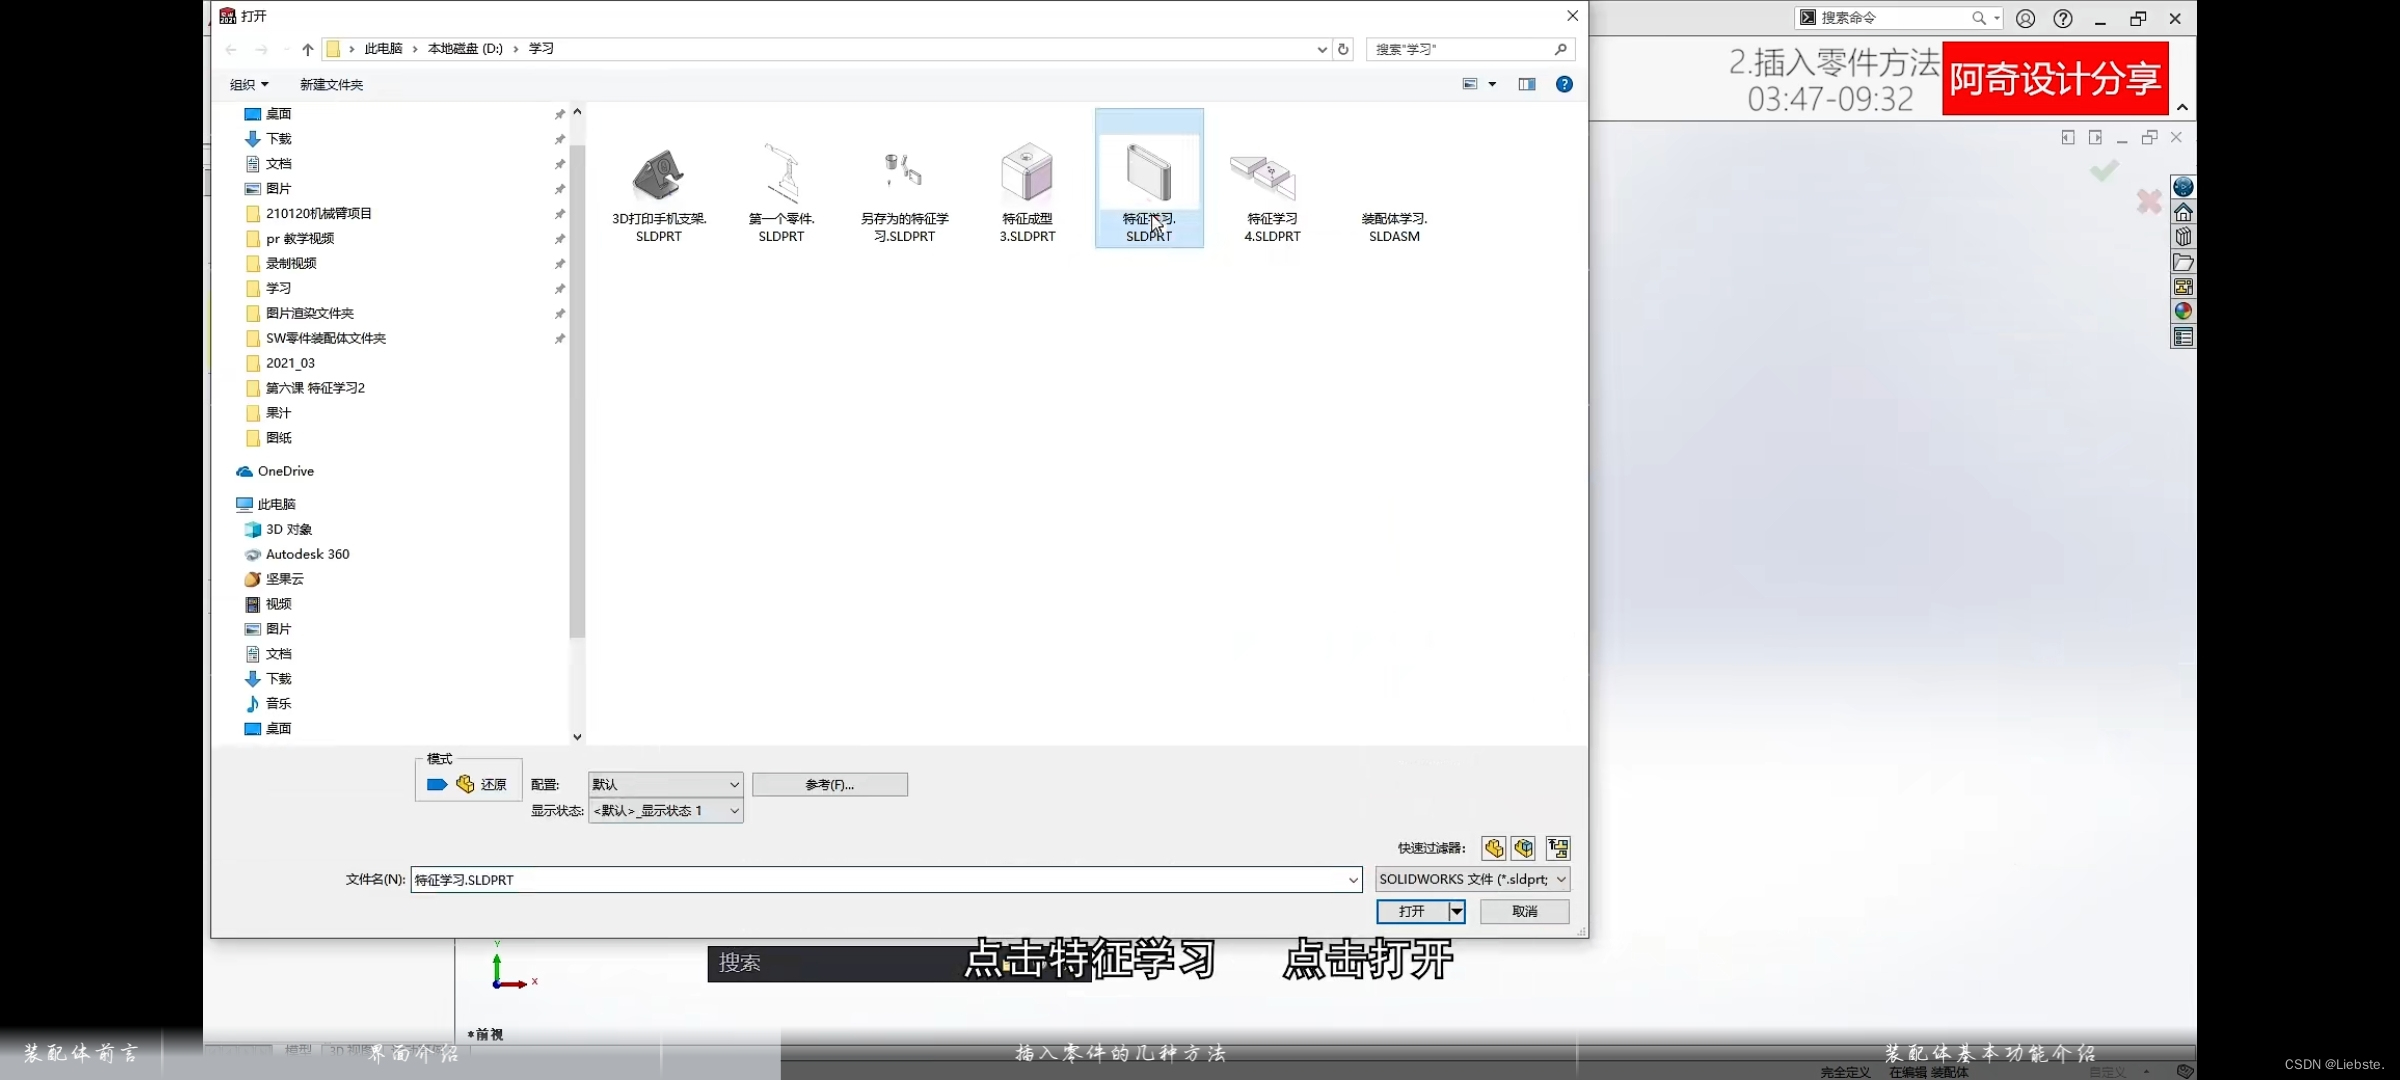Open the 组织 menu
This screenshot has width=2400, height=1080.
click(248, 84)
